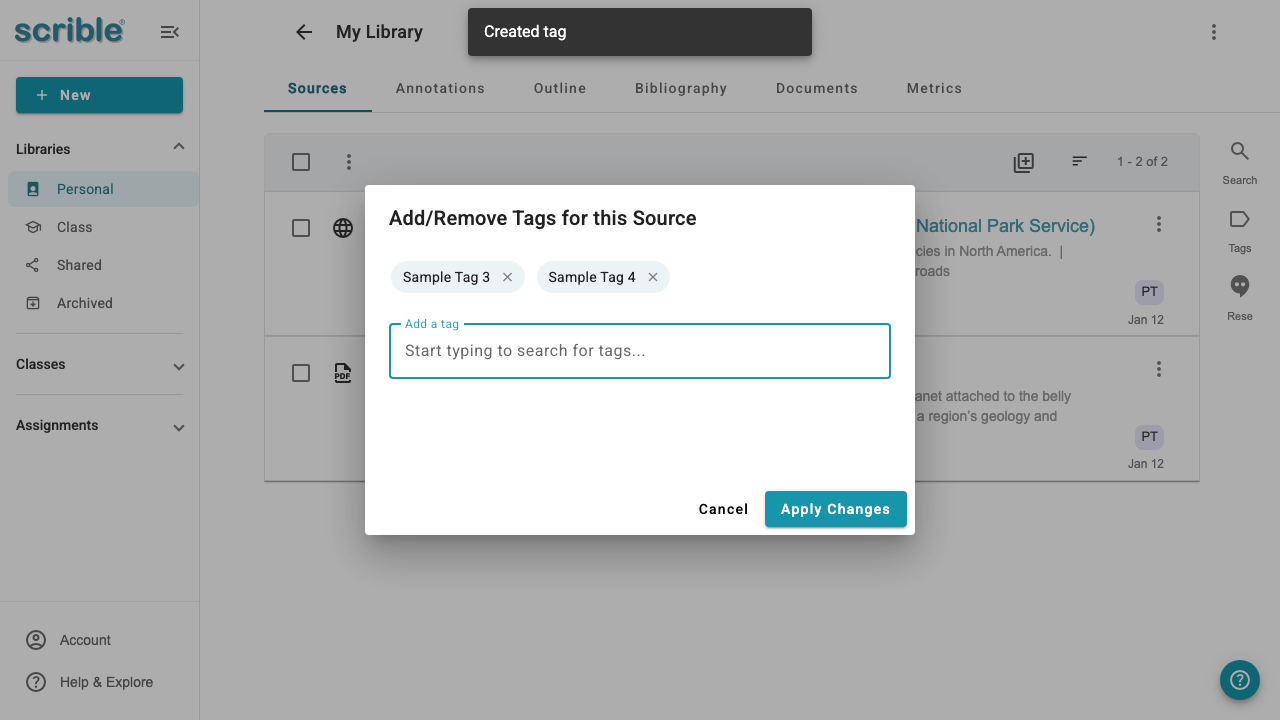
Task: Click the add-to-collection icon in list toolbar
Action: pyautogui.click(x=1023, y=162)
